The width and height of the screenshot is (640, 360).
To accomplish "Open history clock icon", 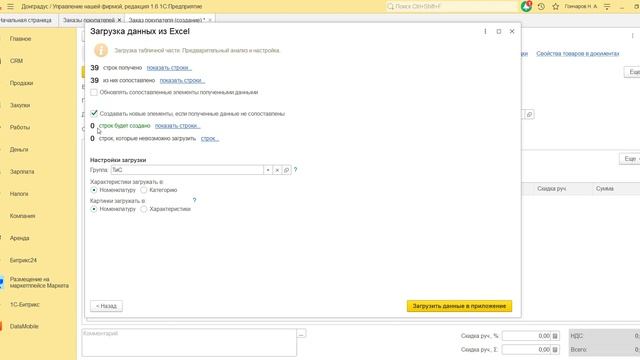I will [x=541, y=7].
